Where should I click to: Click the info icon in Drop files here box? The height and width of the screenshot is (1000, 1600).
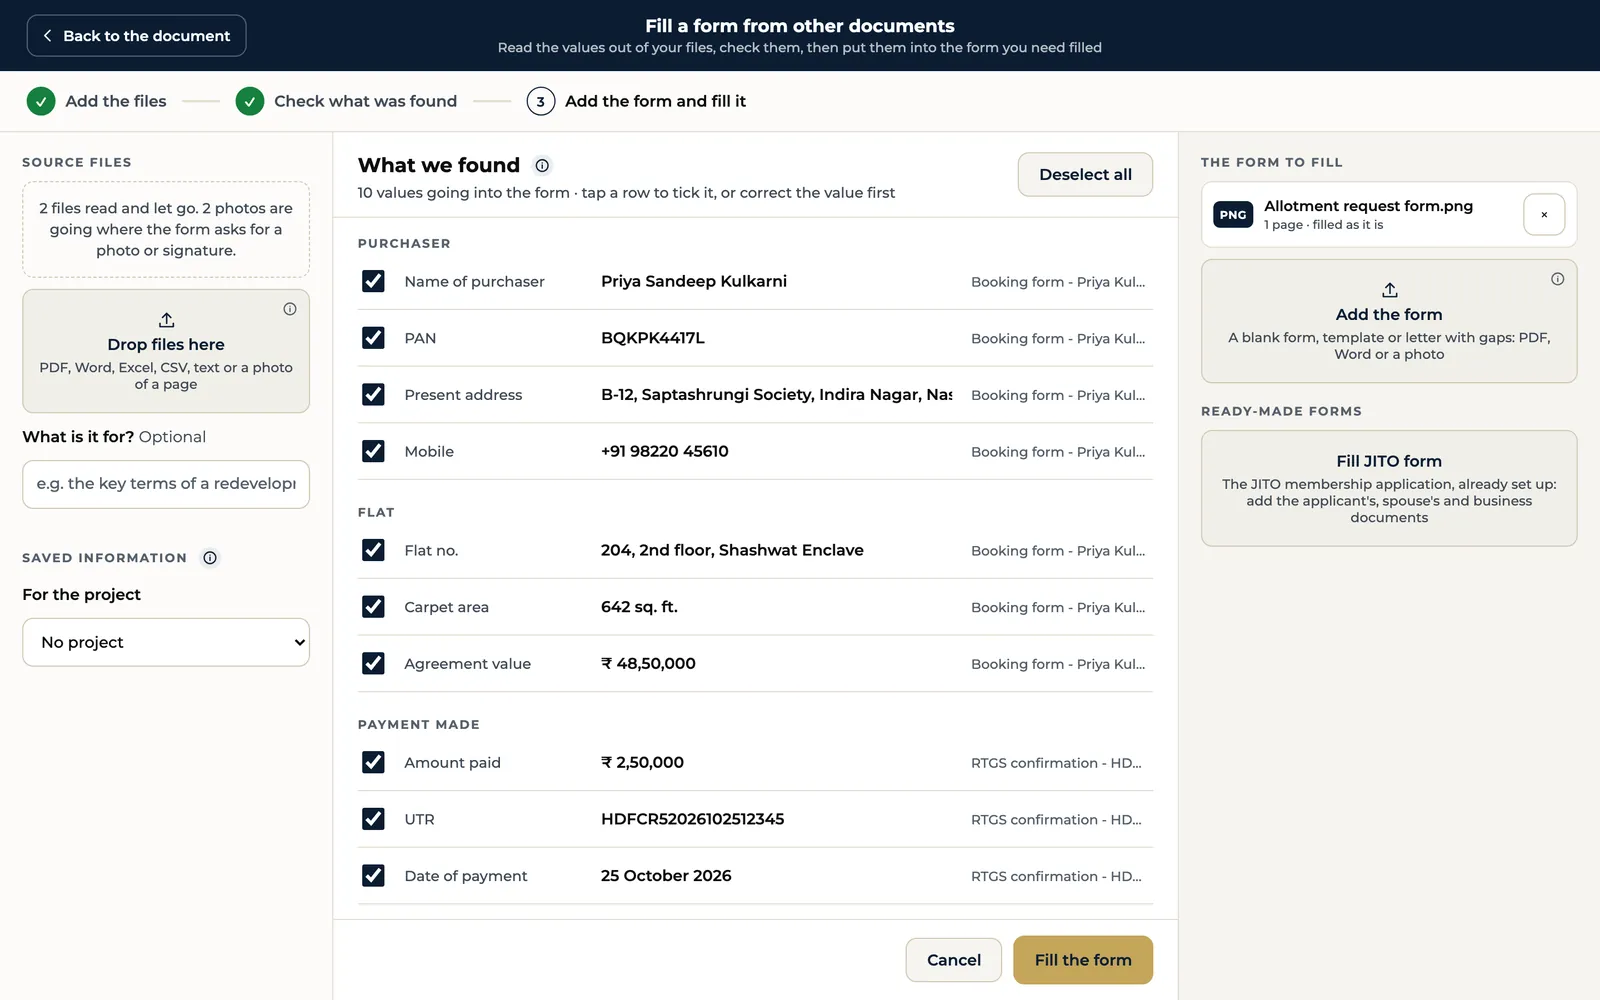(x=290, y=309)
